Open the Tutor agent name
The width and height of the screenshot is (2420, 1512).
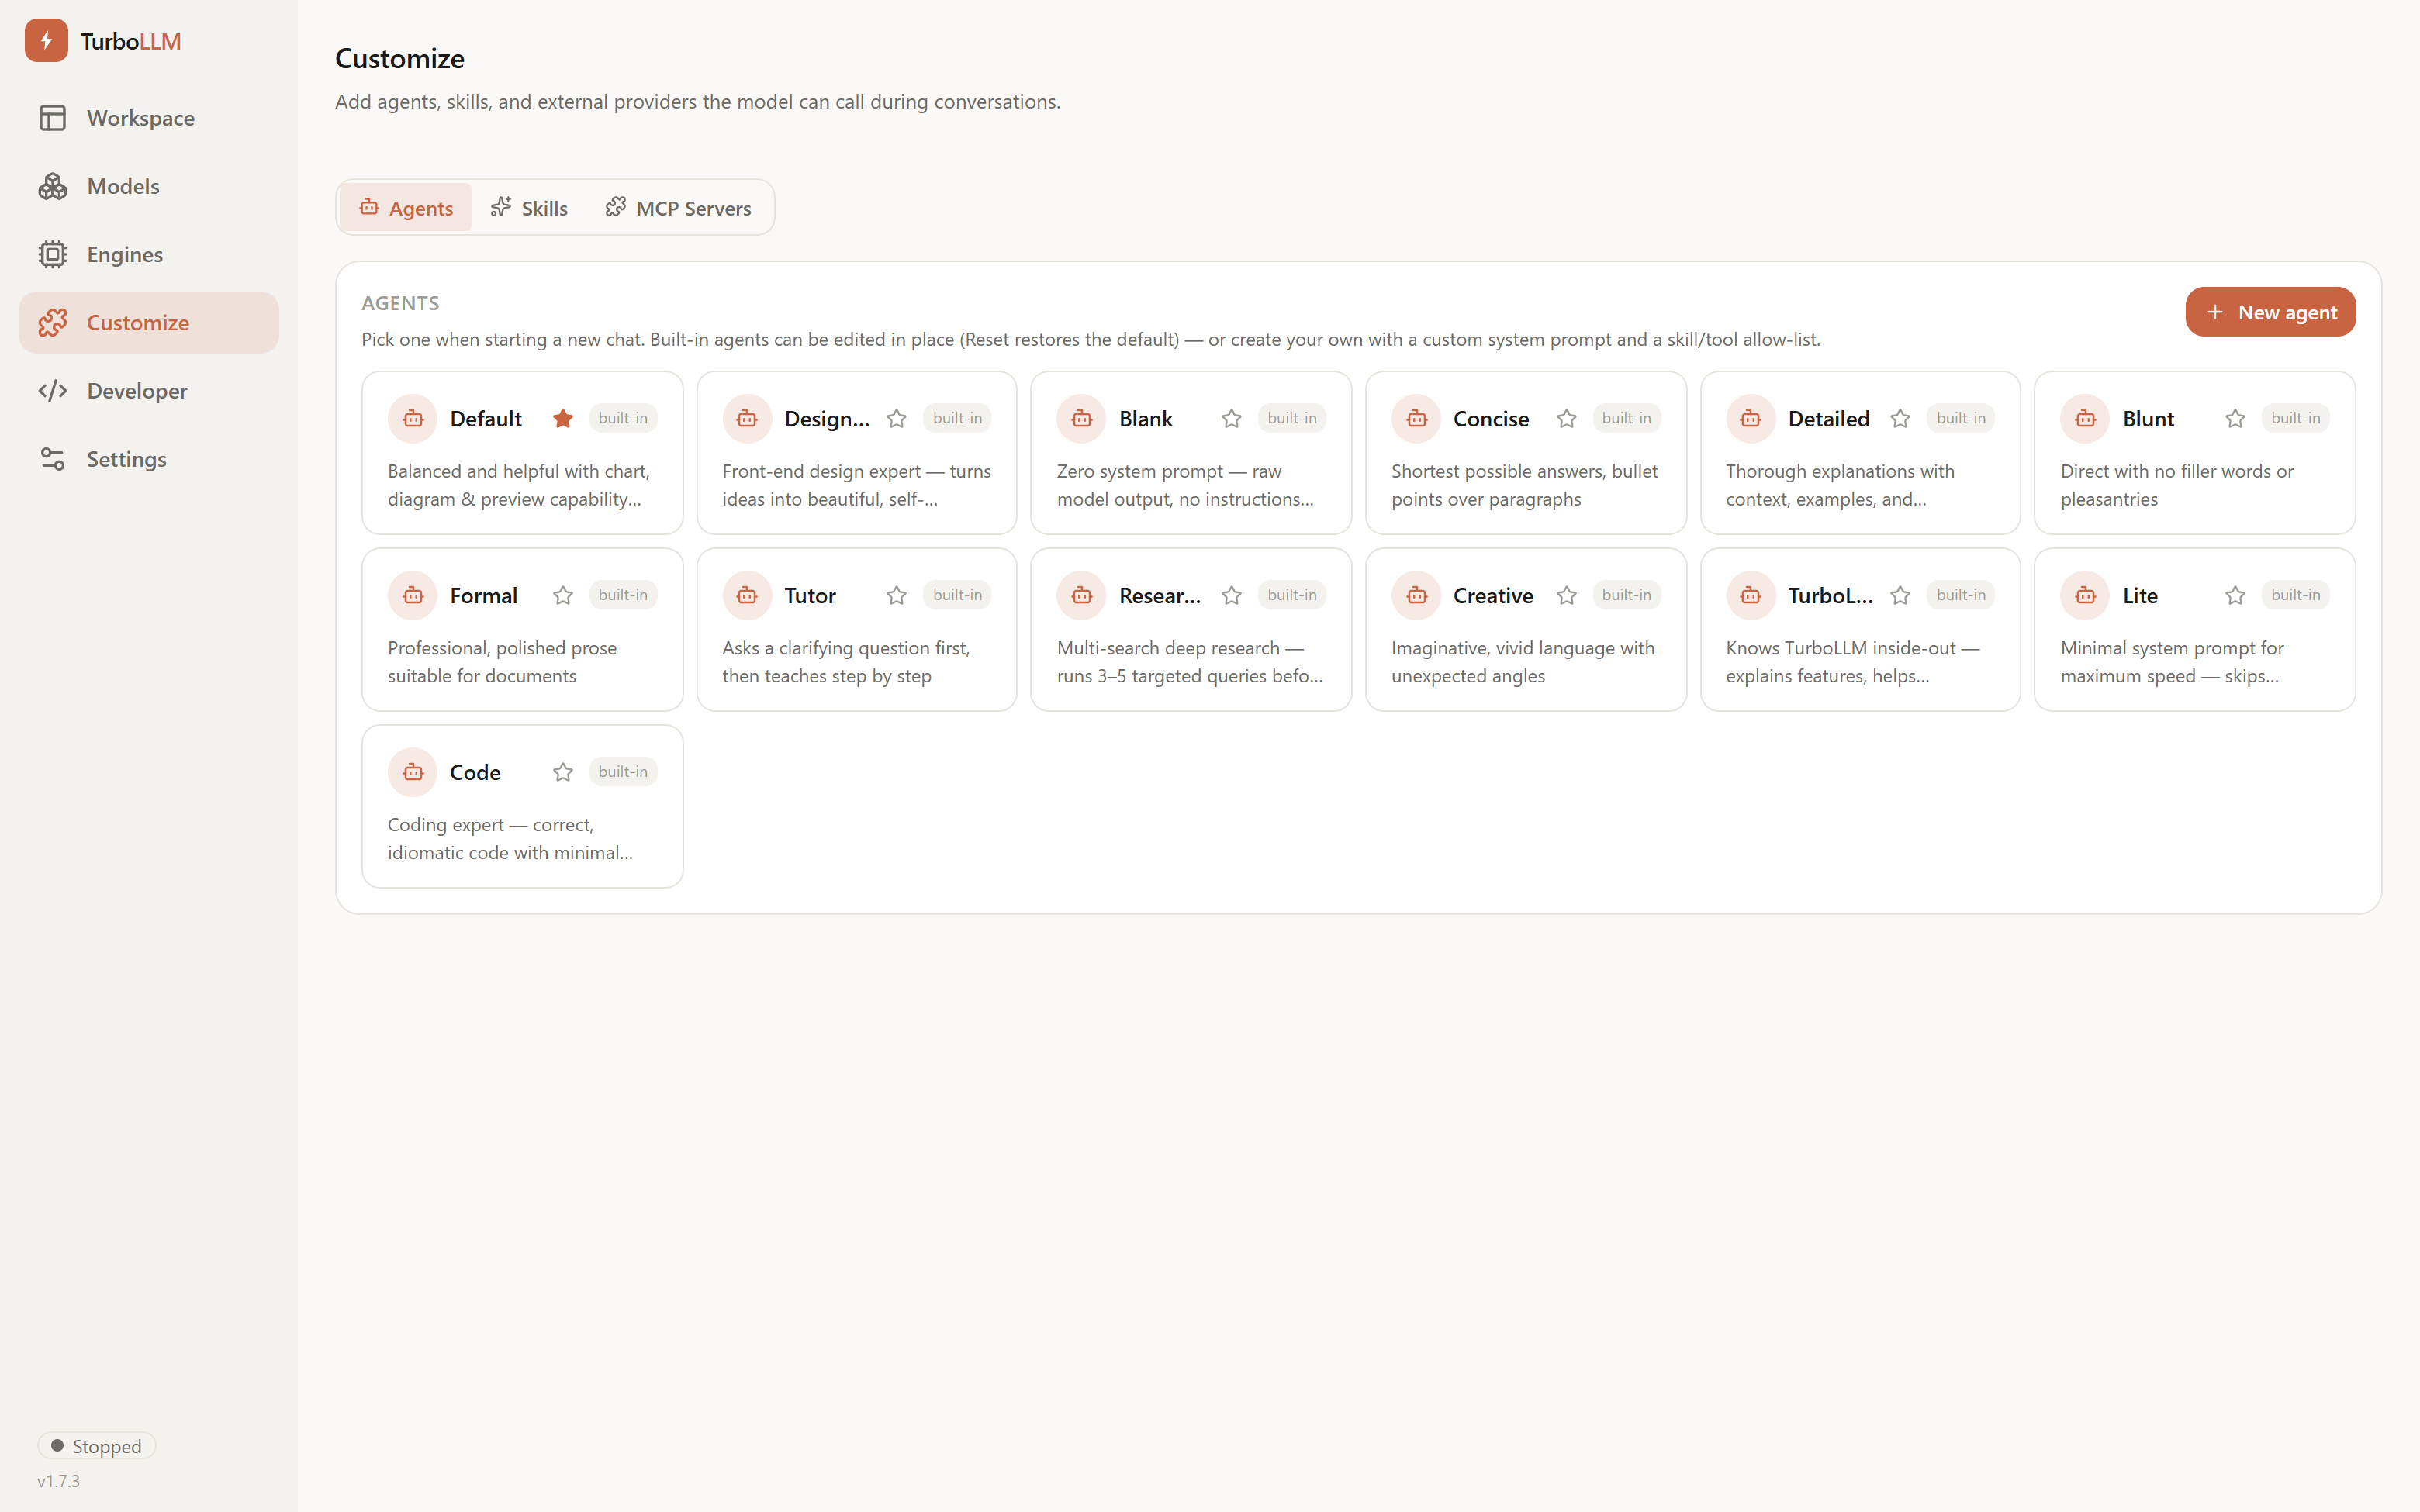[810, 596]
